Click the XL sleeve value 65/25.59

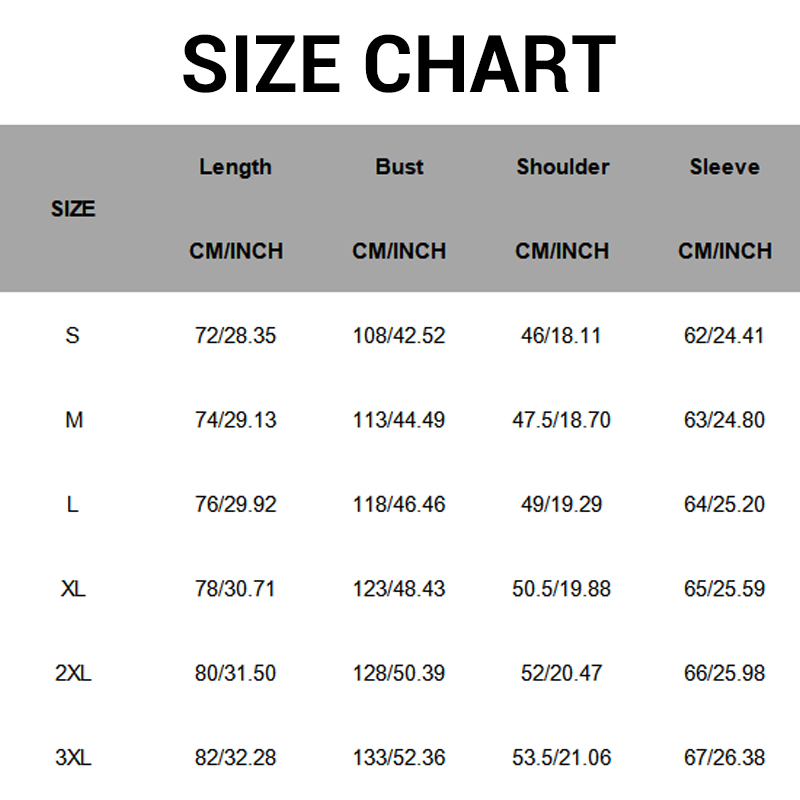click(x=724, y=589)
